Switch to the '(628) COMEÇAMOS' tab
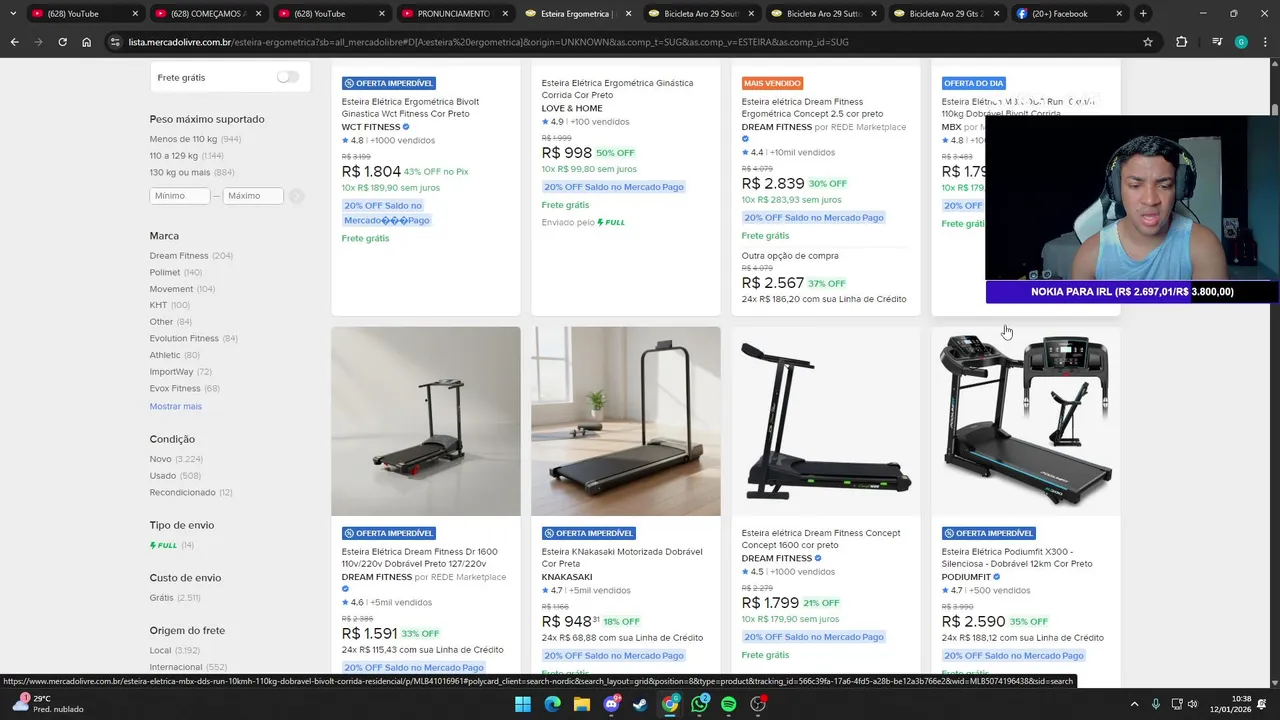The height and width of the screenshot is (720, 1280). click(x=208, y=14)
